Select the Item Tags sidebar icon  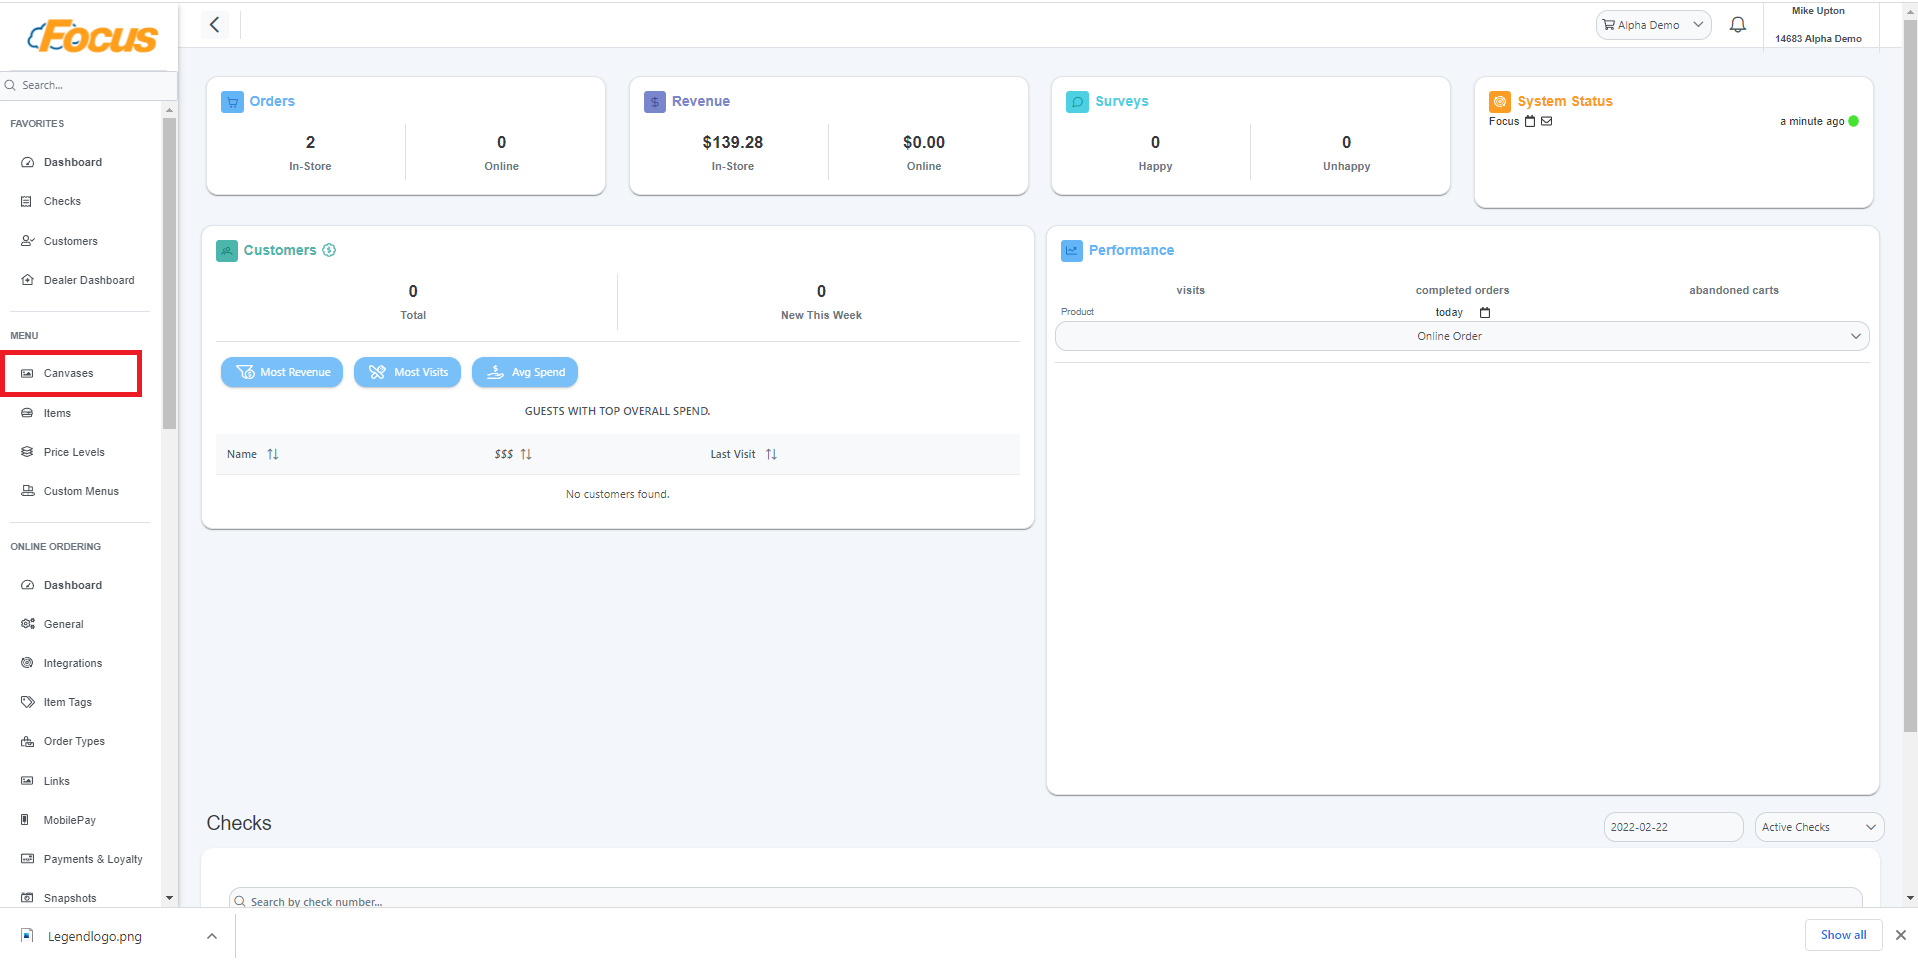pyautogui.click(x=28, y=702)
